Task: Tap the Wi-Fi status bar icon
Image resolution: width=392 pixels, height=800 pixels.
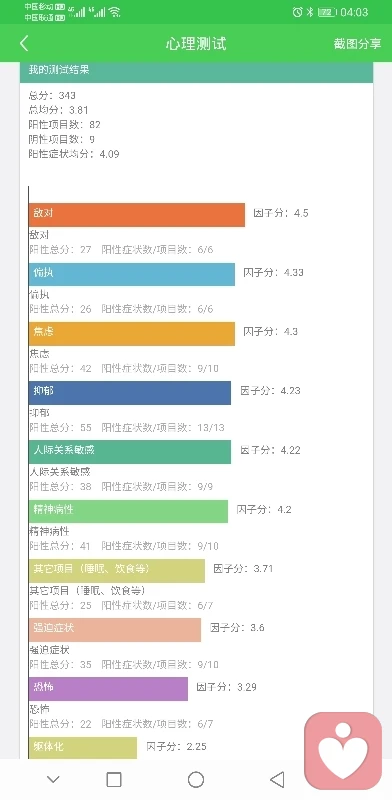Action: (114, 12)
